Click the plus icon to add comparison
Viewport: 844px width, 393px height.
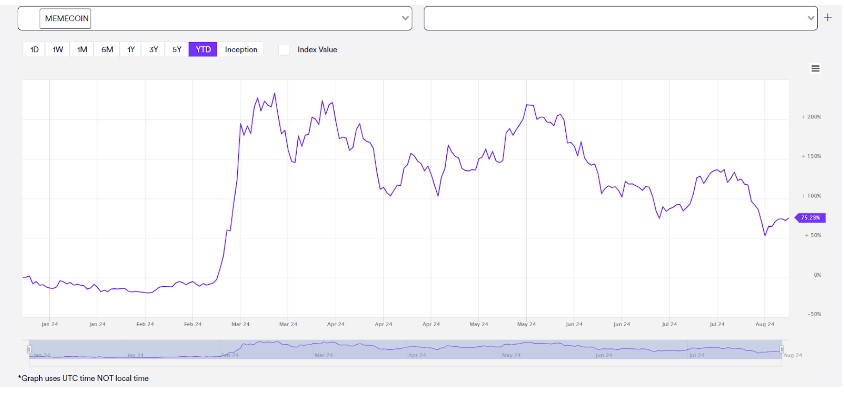pyautogui.click(x=828, y=18)
